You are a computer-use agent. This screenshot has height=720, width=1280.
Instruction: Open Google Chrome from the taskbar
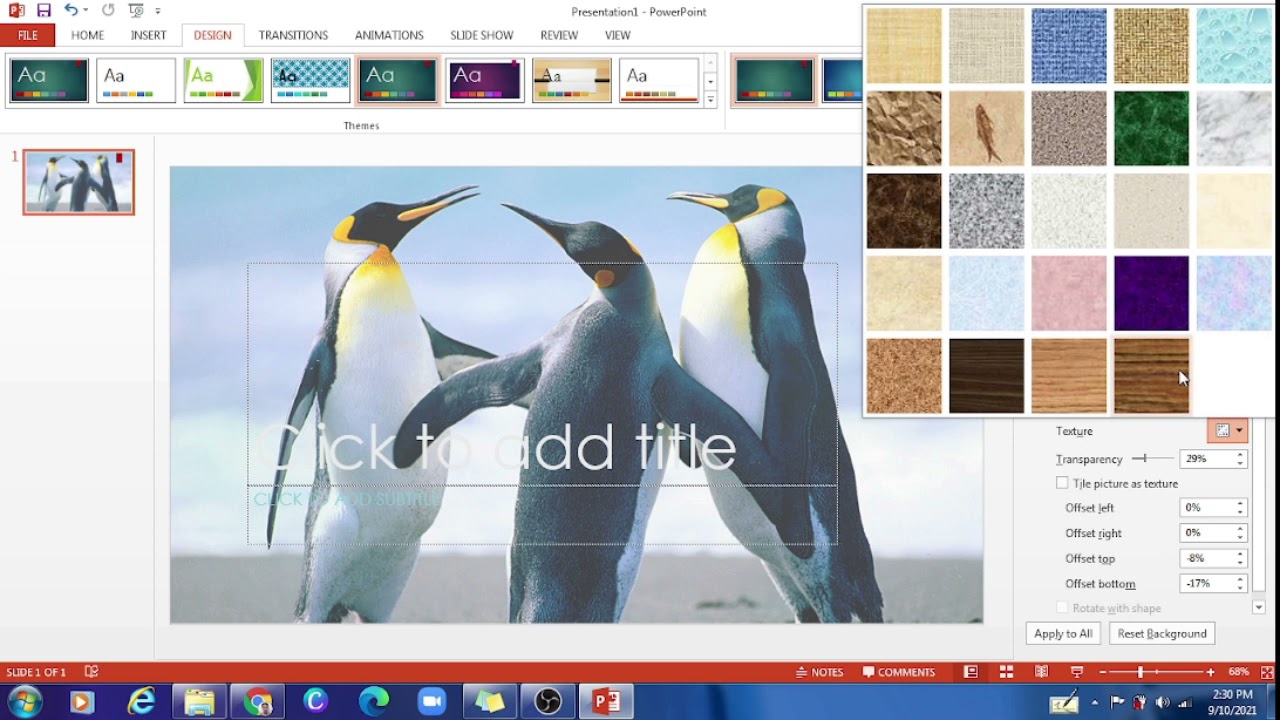coord(257,702)
